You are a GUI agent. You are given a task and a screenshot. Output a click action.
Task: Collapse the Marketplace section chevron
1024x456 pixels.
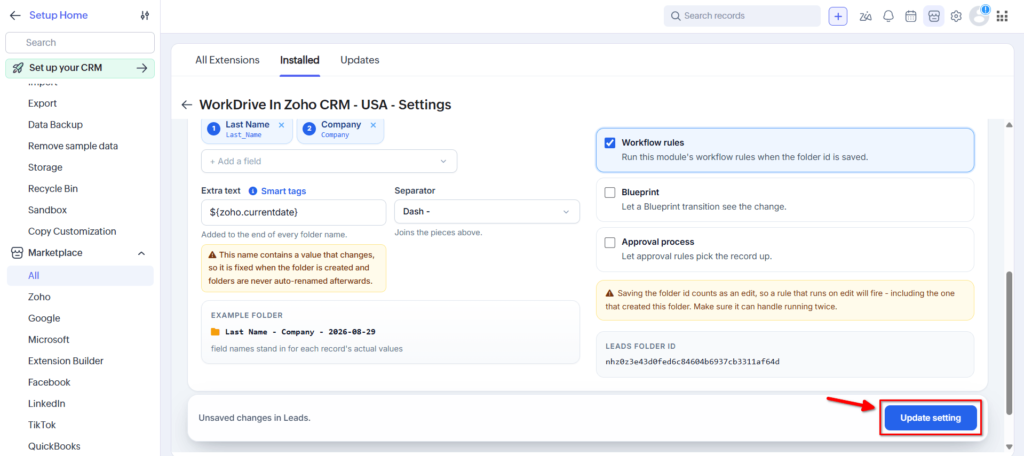tap(142, 253)
